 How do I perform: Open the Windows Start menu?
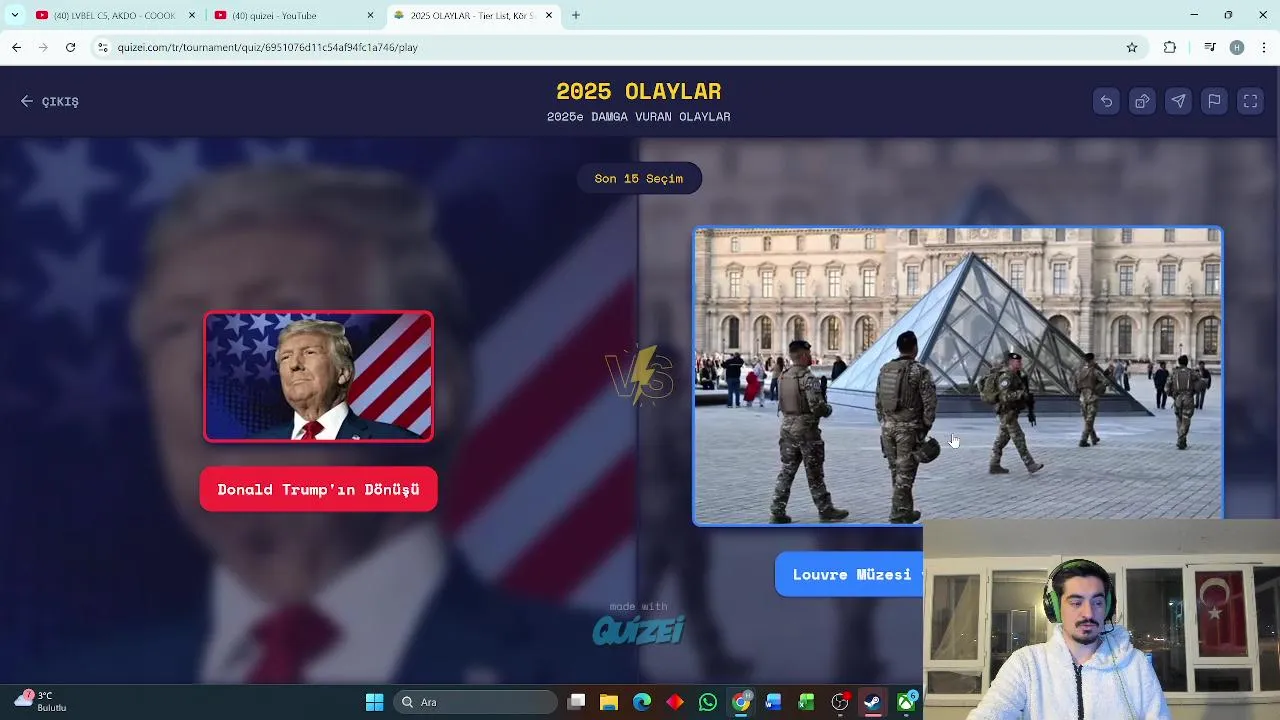pyautogui.click(x=374, y=702)
